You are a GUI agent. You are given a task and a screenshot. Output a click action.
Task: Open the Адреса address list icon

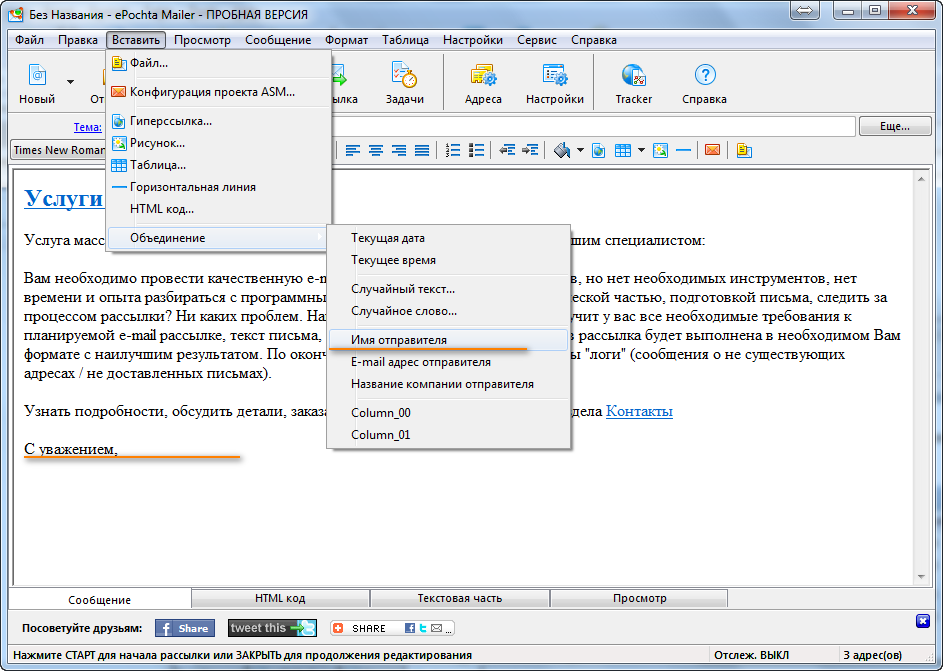tap(483, 75)
